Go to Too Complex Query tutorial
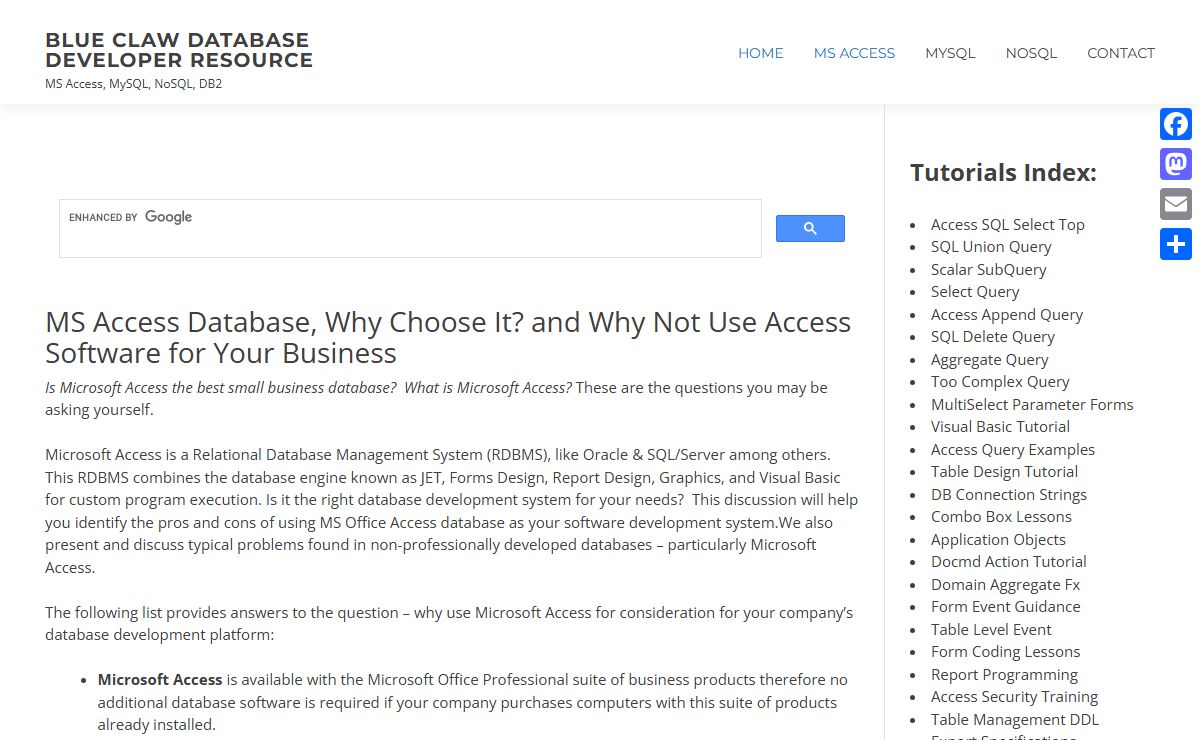The height and width of the screenshot is (740, 1200). (x=1000, y=382)
